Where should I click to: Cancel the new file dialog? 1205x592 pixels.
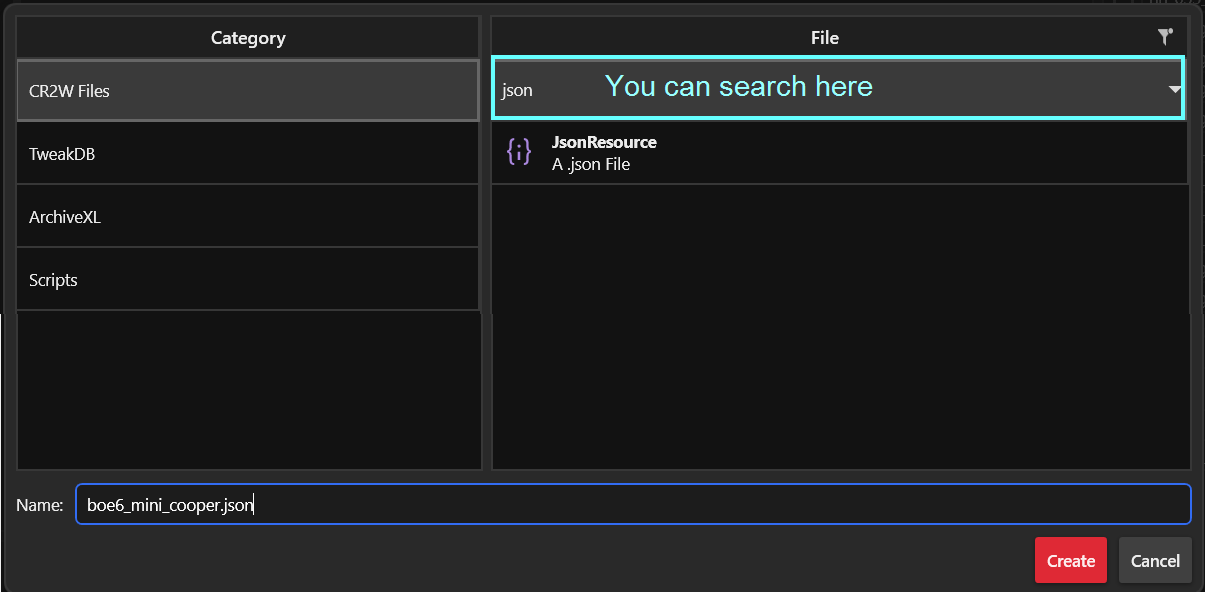[x=1155, y=561]
